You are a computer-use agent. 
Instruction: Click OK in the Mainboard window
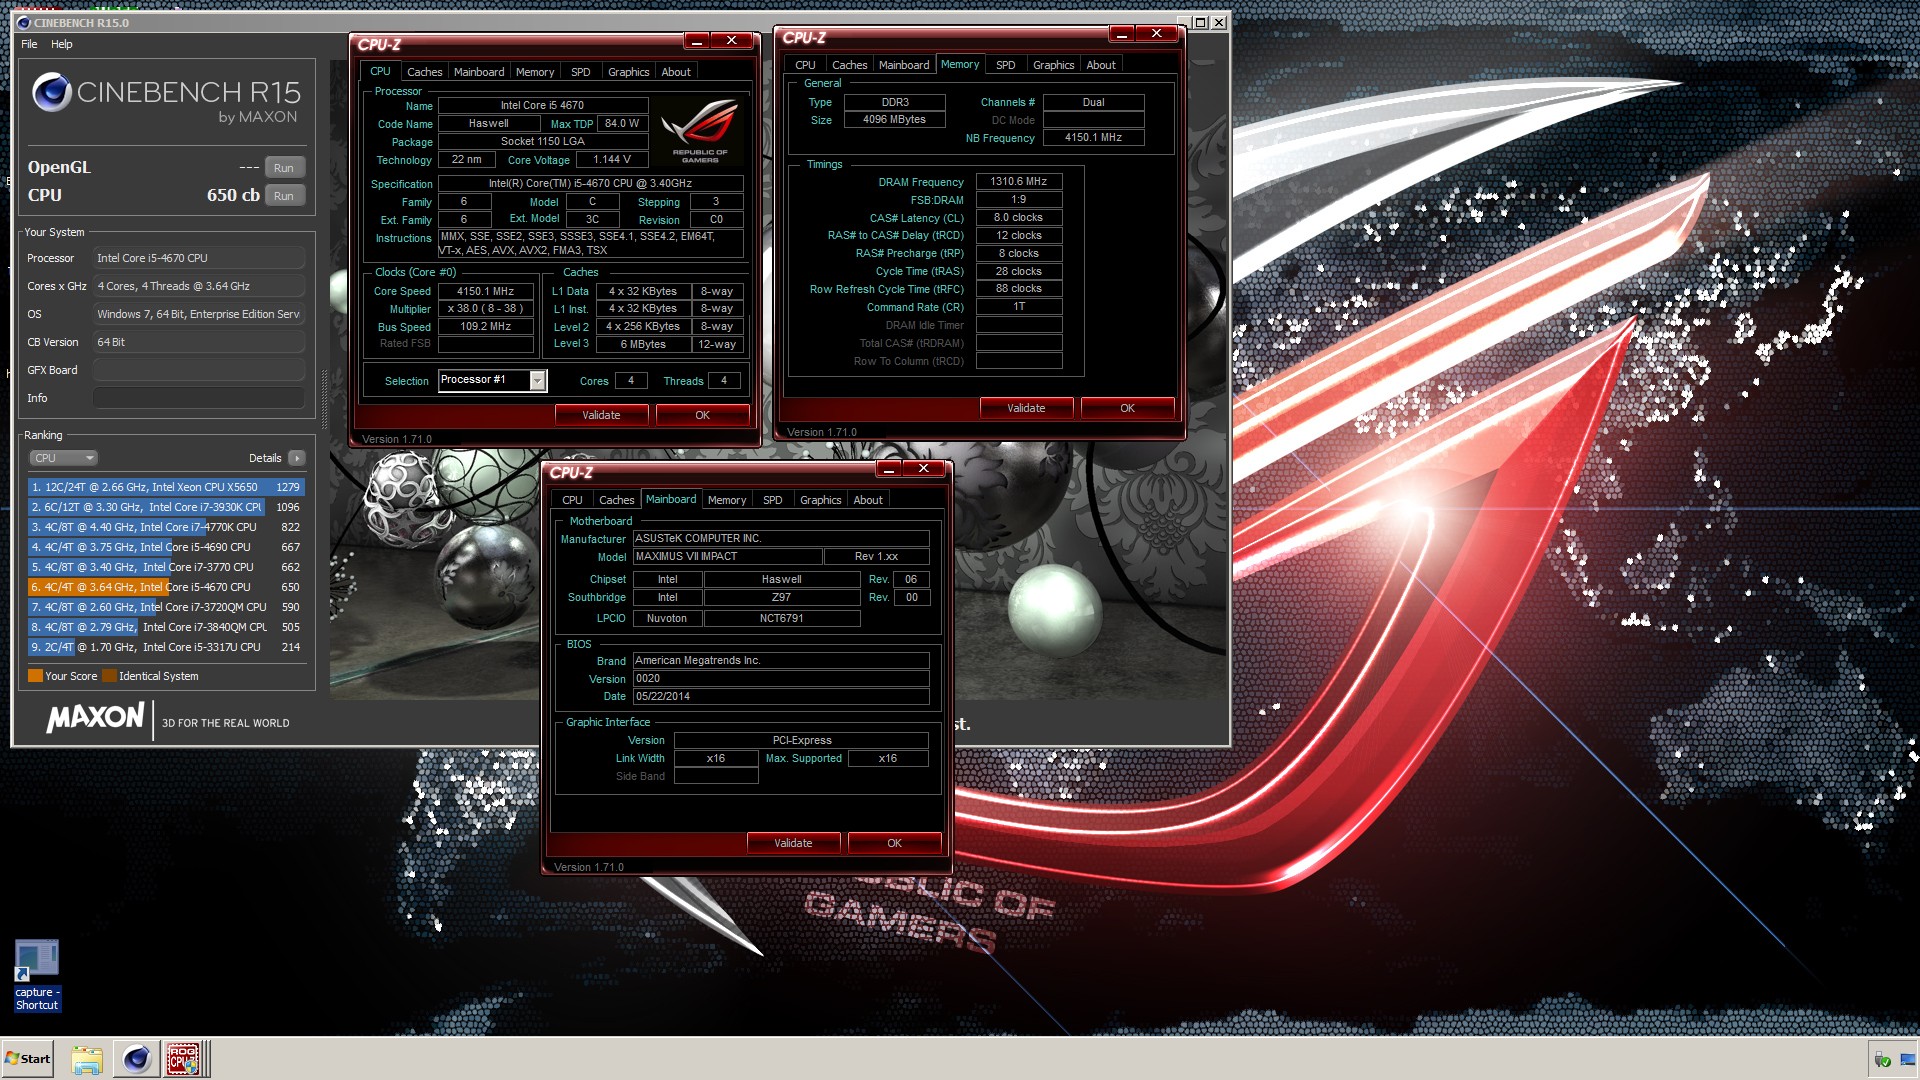[x=894, y=843]
